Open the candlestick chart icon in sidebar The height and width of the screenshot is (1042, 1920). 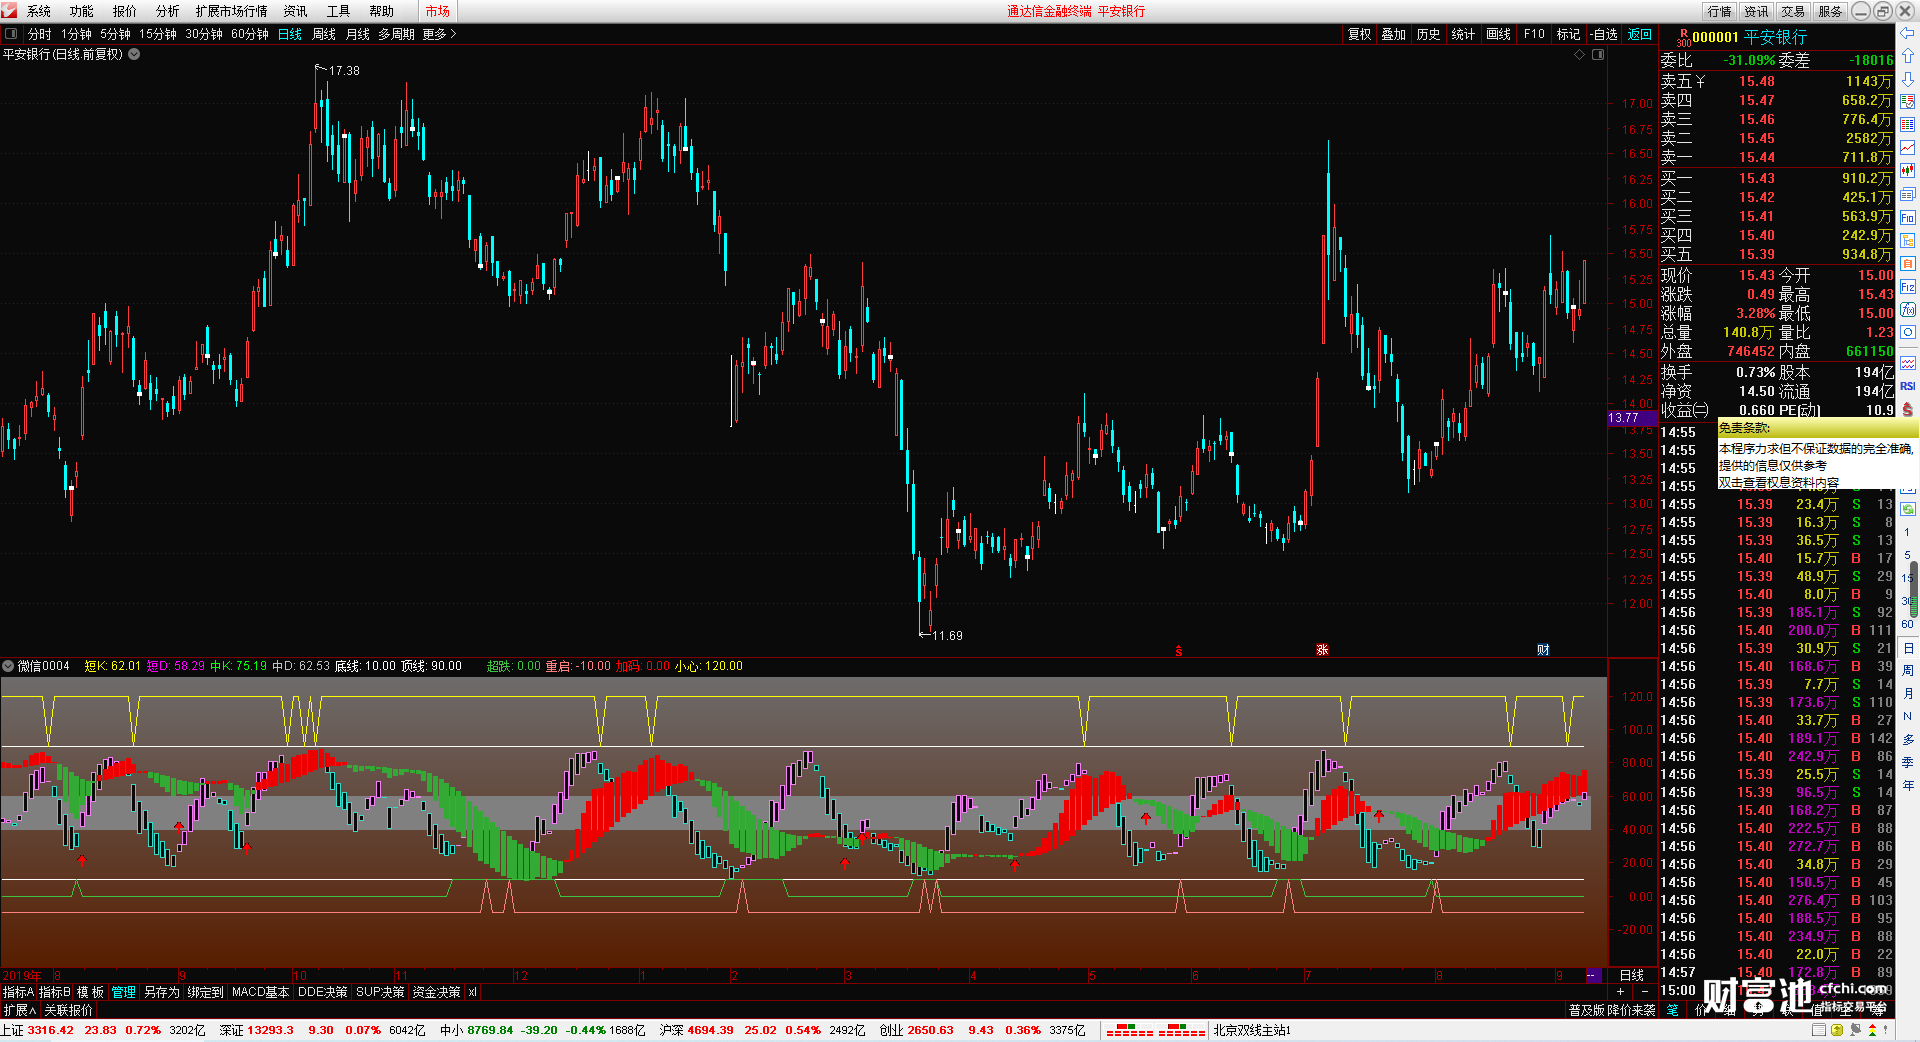[1908, 171]
